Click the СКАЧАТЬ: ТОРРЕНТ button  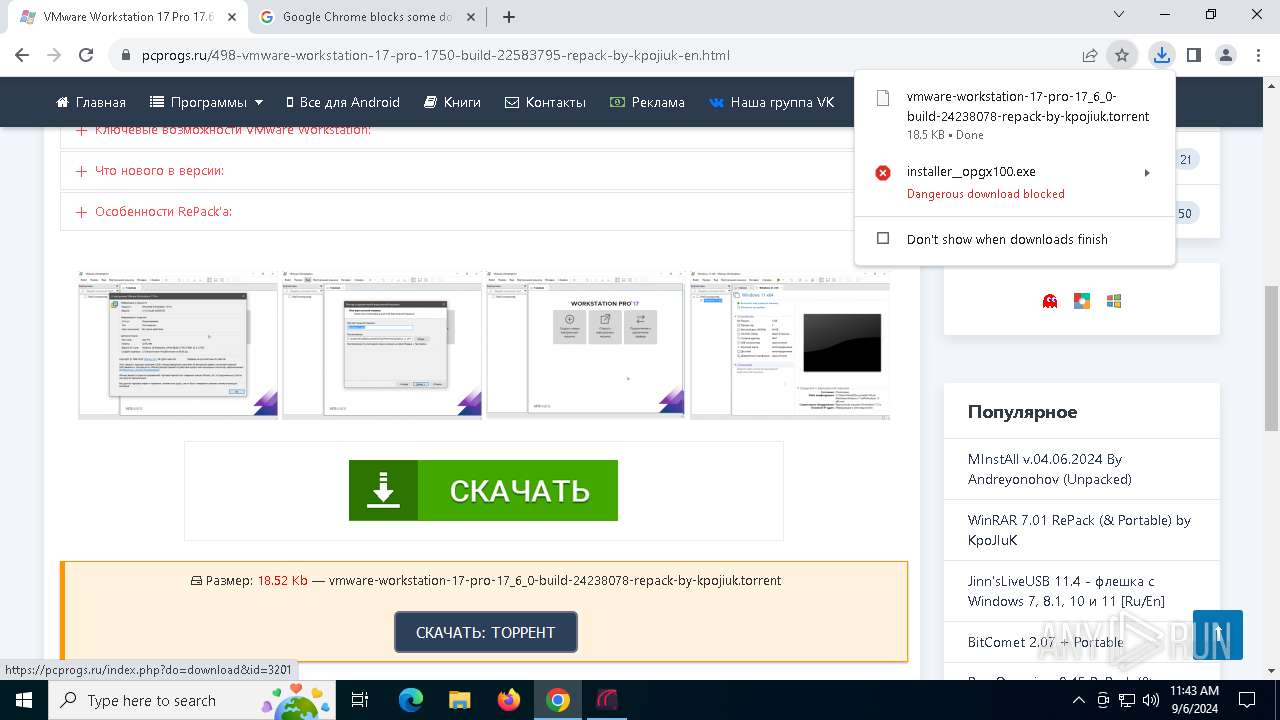(486, 632)
